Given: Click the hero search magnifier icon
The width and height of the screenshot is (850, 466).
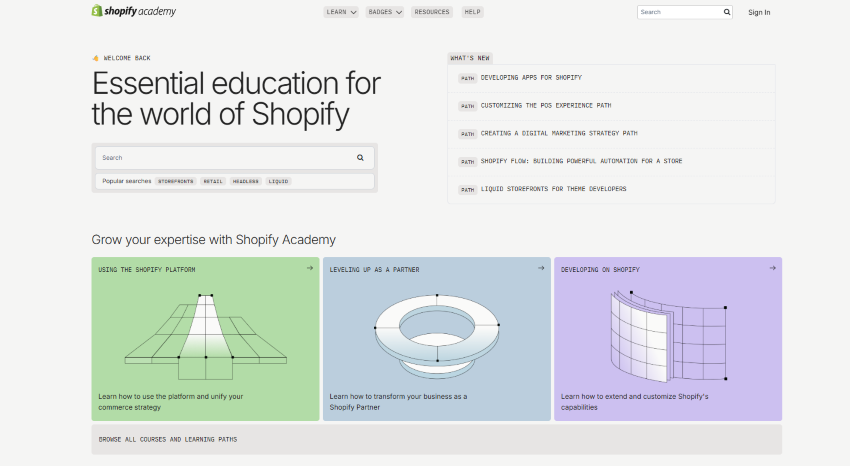Looking at the screenshot, I should [x=360, y=158].
